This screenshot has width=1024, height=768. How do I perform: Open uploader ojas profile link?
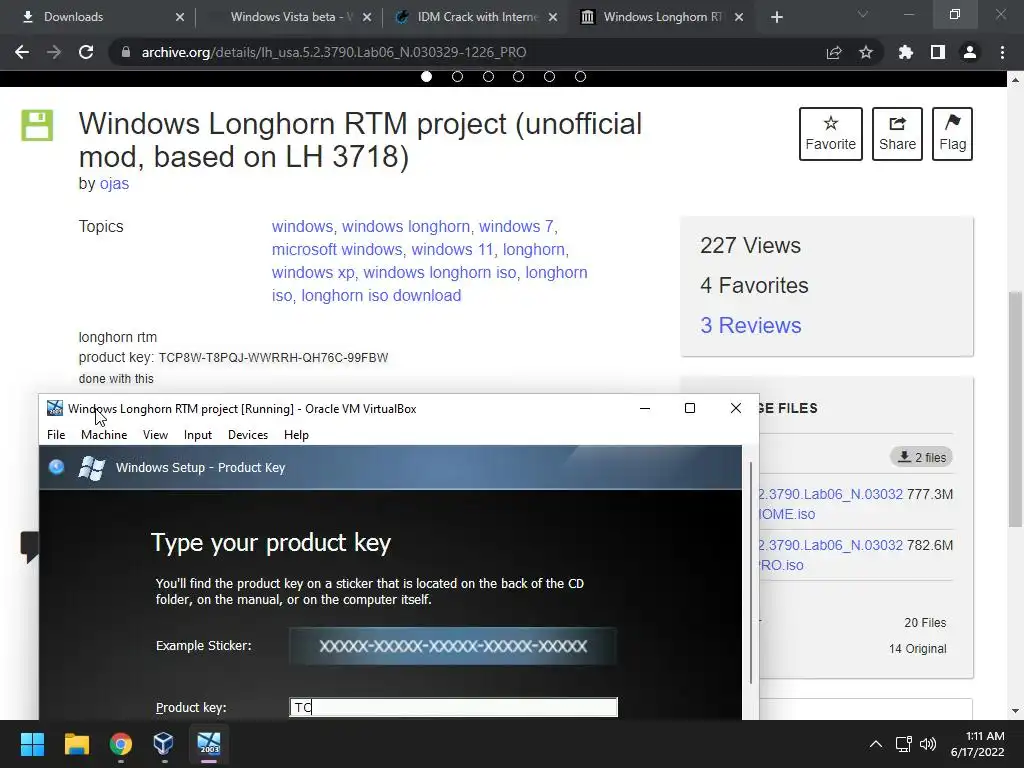click(x=114, y=184)
